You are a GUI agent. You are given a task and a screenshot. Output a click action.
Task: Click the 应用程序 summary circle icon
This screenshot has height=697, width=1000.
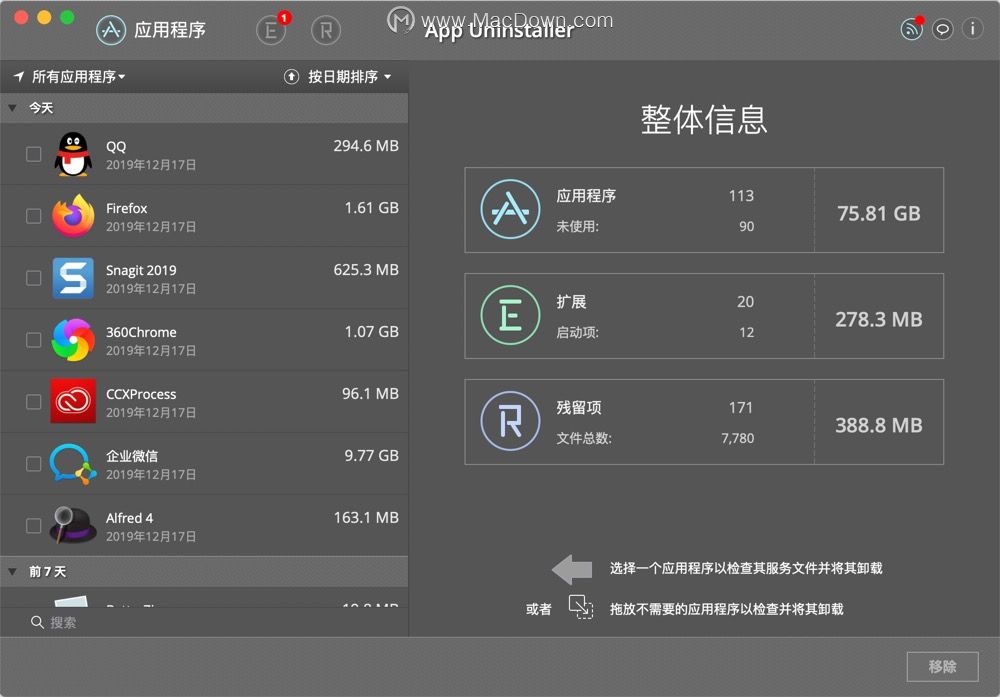510,209
